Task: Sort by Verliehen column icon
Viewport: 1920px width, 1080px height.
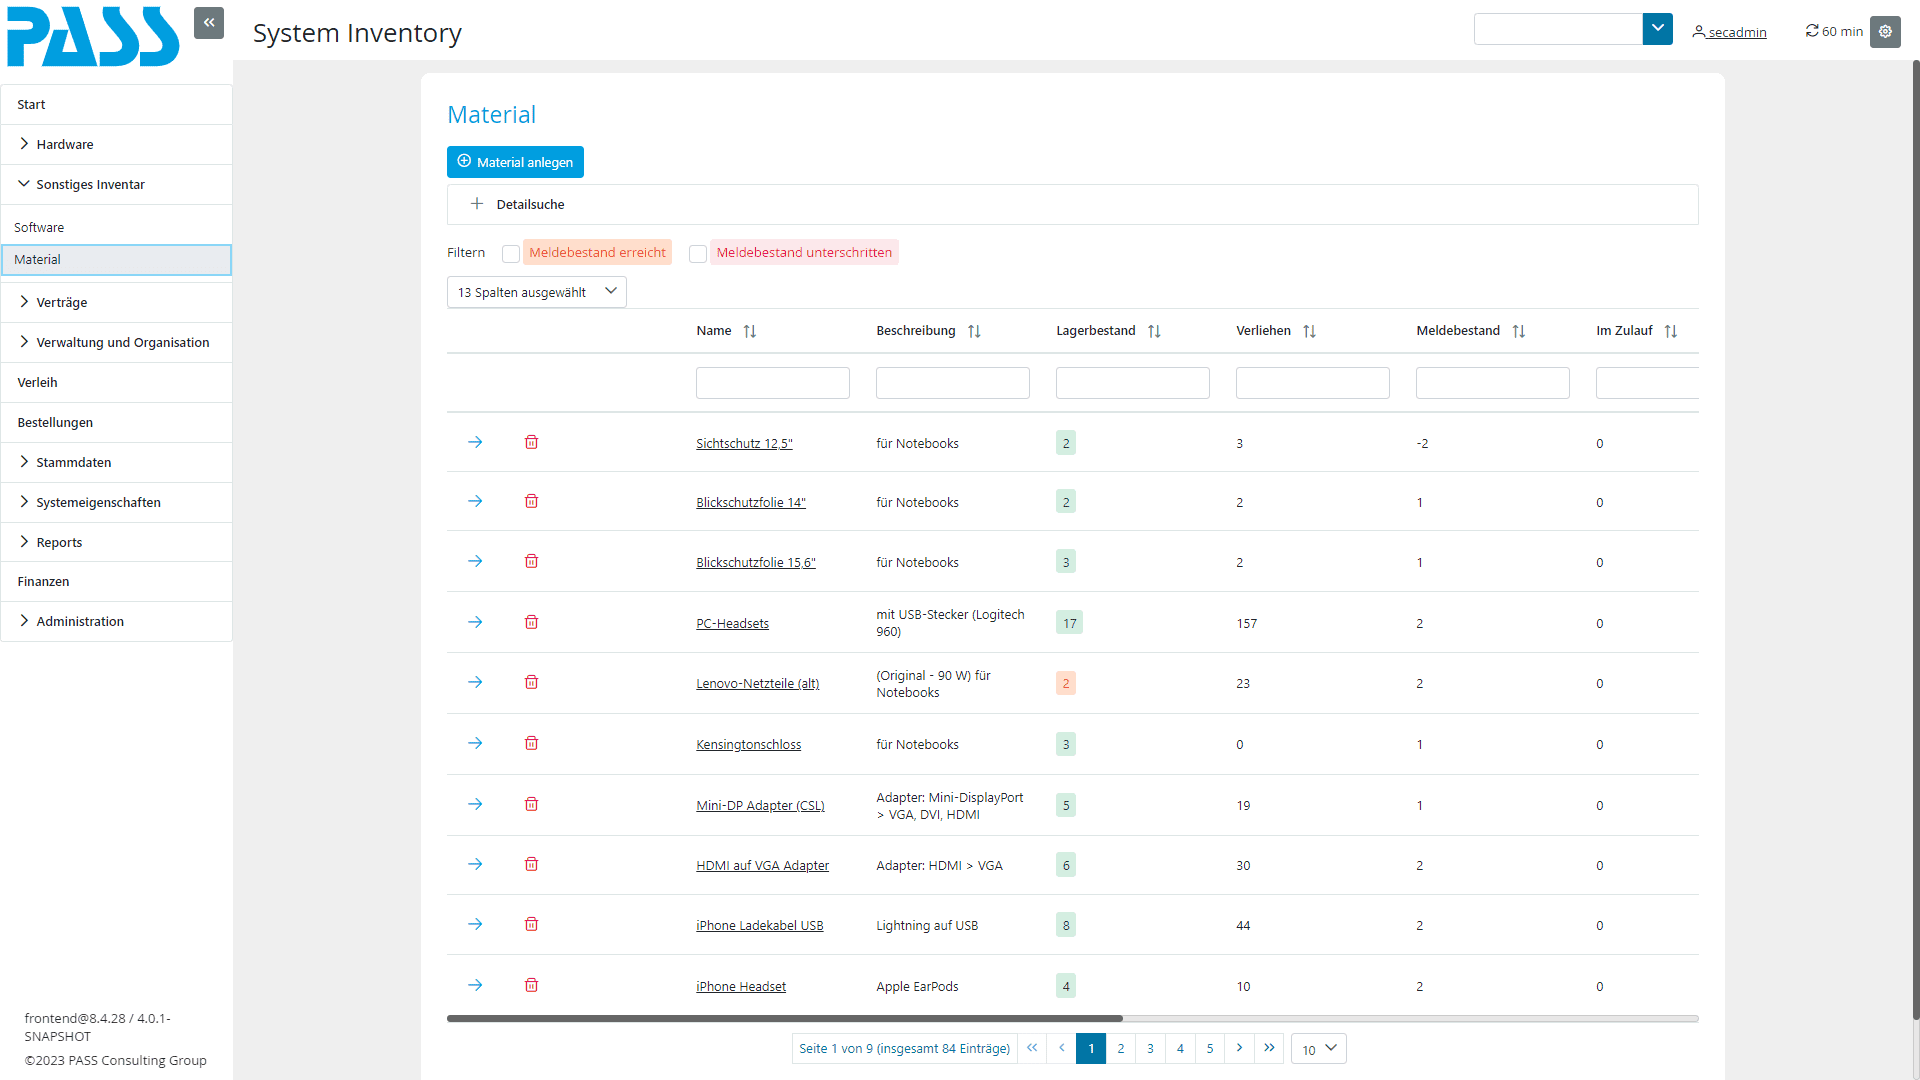Action: click(1309, 331)
